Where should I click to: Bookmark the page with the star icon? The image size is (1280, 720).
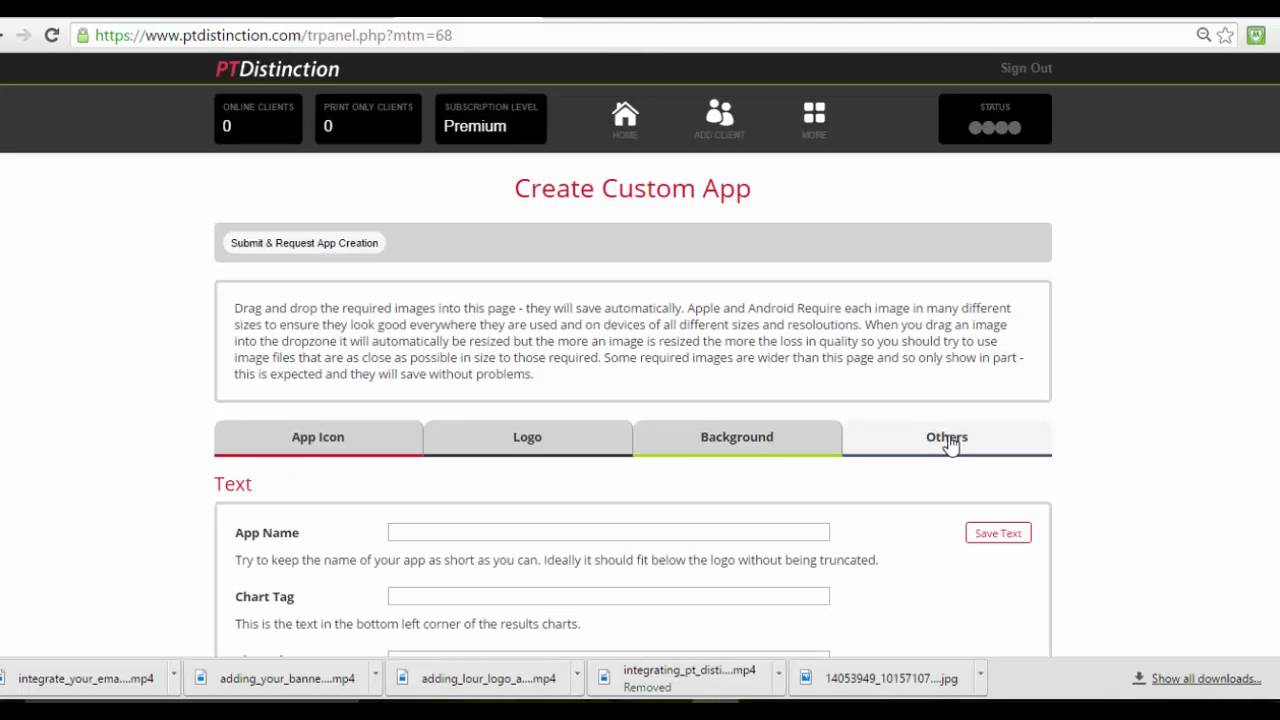(x=1225, y=35)
